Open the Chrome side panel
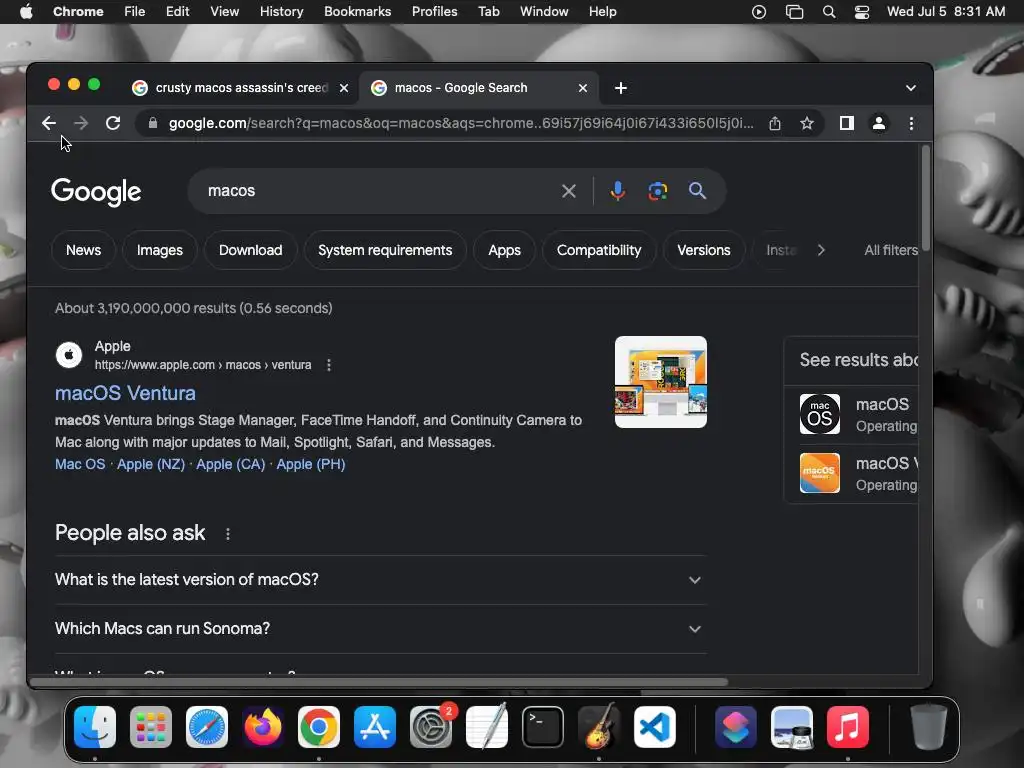Image resolution: width=1024 pixels, height=768 pixels. pyautogui.click(x=846, y=123)
